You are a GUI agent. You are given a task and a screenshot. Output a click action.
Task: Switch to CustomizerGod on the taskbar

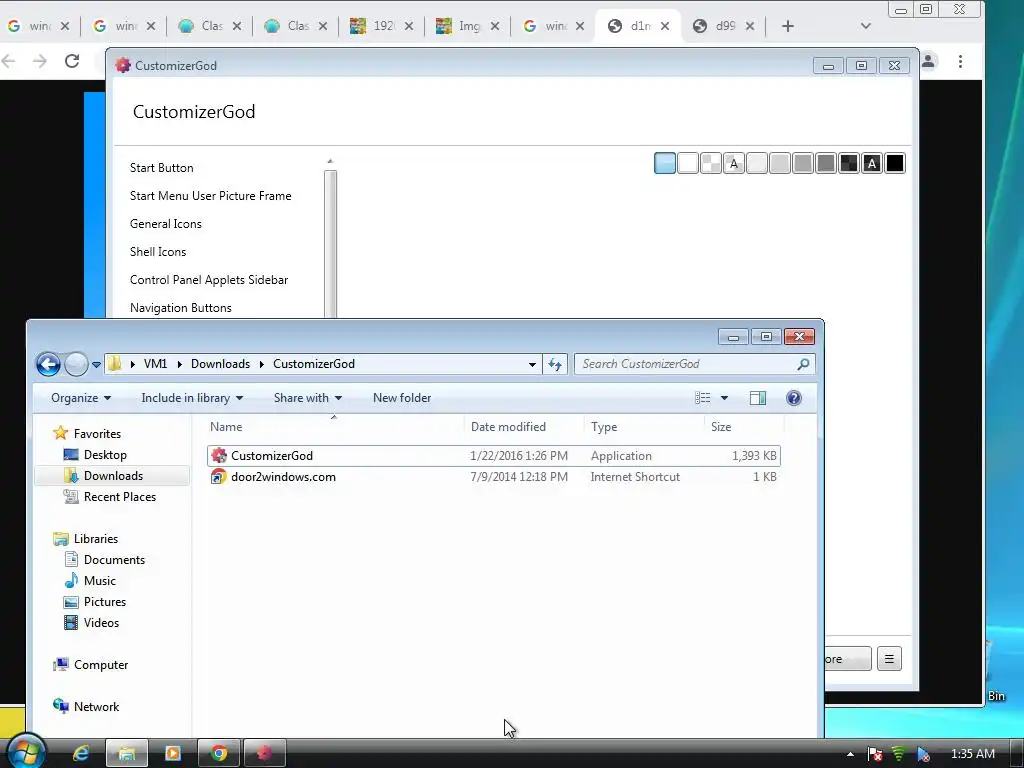click(x=264, y=754)
